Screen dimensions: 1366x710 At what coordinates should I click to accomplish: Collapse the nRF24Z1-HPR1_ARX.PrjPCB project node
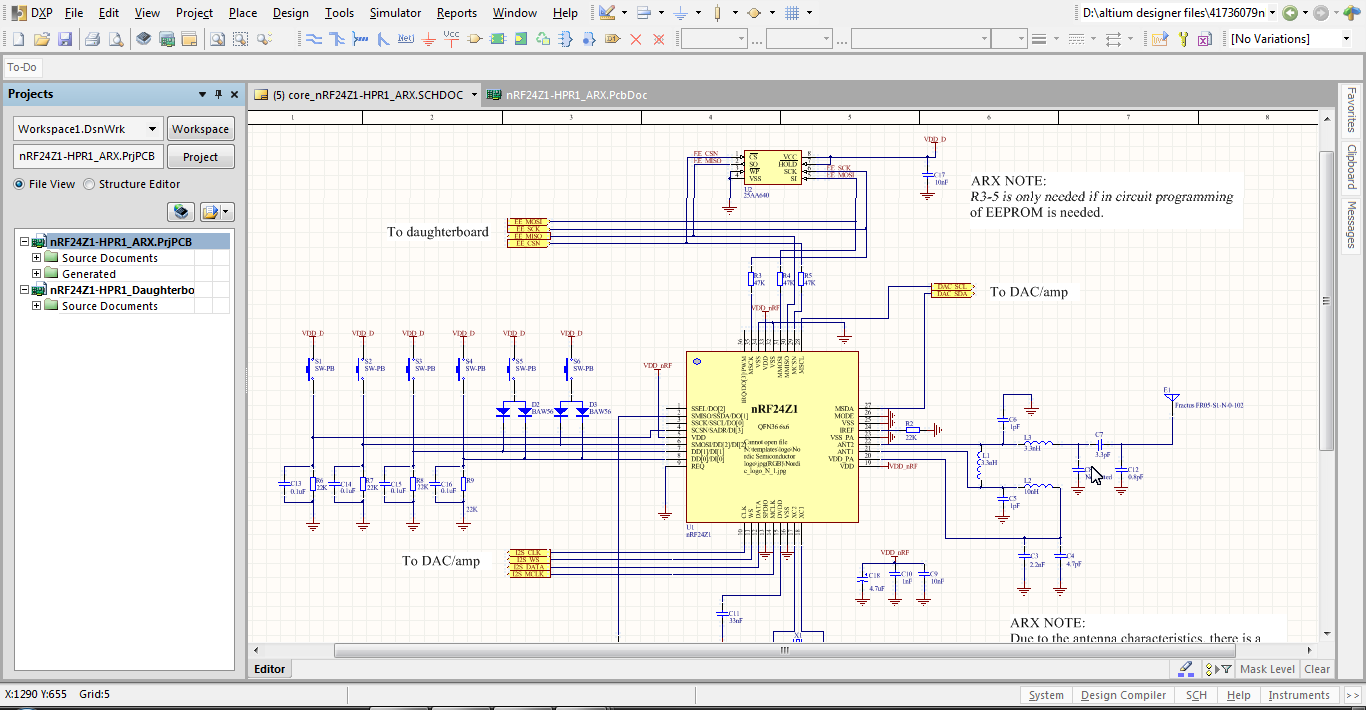(24, 242)
